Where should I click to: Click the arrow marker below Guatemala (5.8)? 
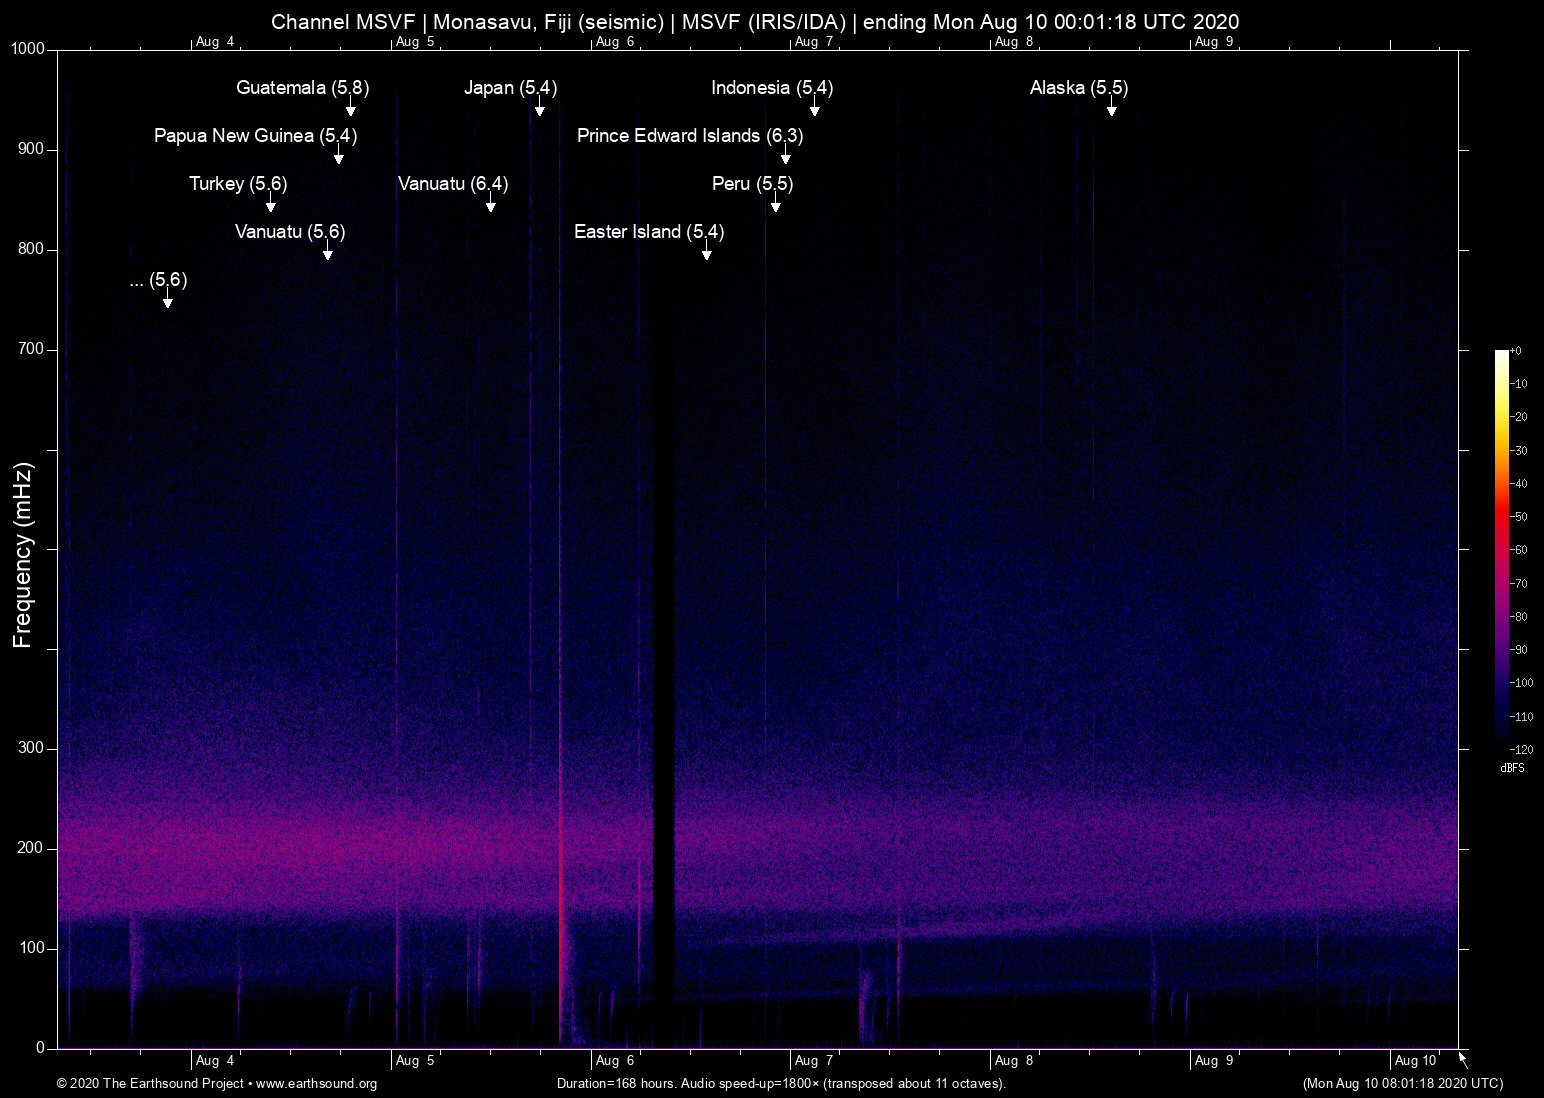pyautogui.click(x=351, y=109)
